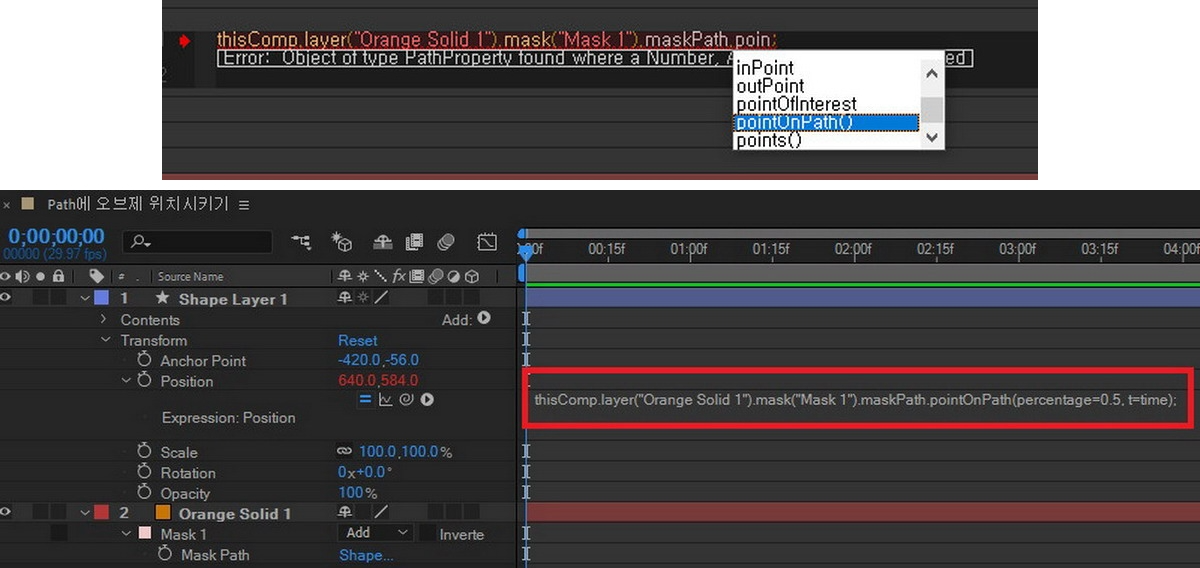The height and width of the screenshot is (568, 1200).
Task: Click the current timecode 0;00;00;00
Action: pyautogui.click(x=56, y=237)
